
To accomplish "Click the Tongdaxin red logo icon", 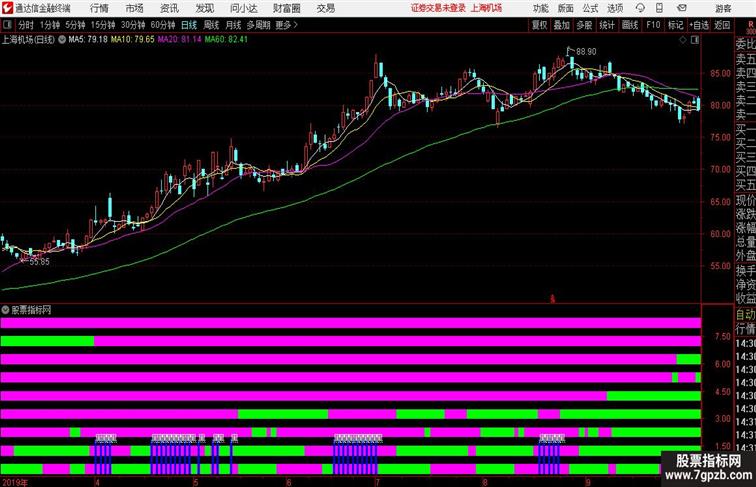I will (7, 8).
